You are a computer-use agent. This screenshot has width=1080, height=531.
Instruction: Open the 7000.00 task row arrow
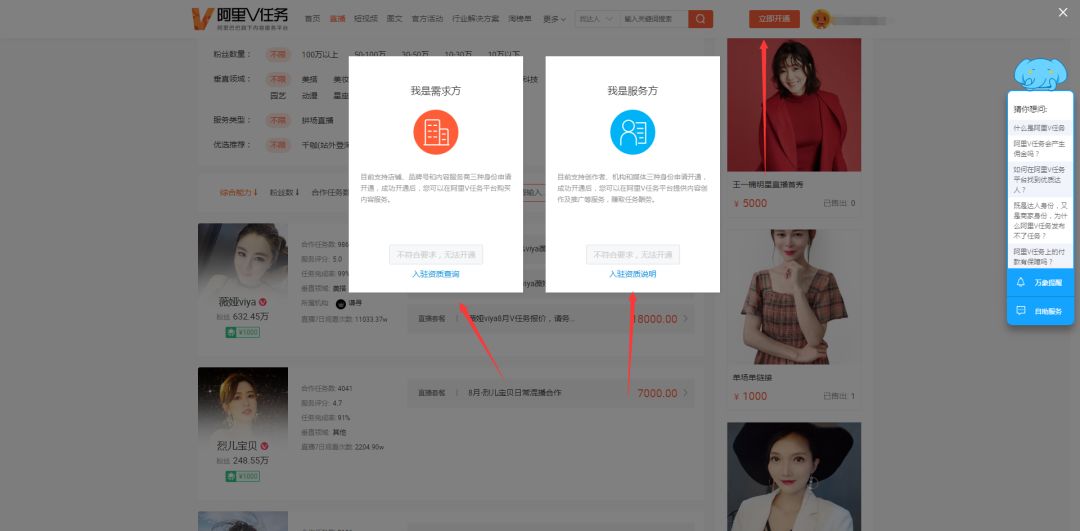pos(685,393)
